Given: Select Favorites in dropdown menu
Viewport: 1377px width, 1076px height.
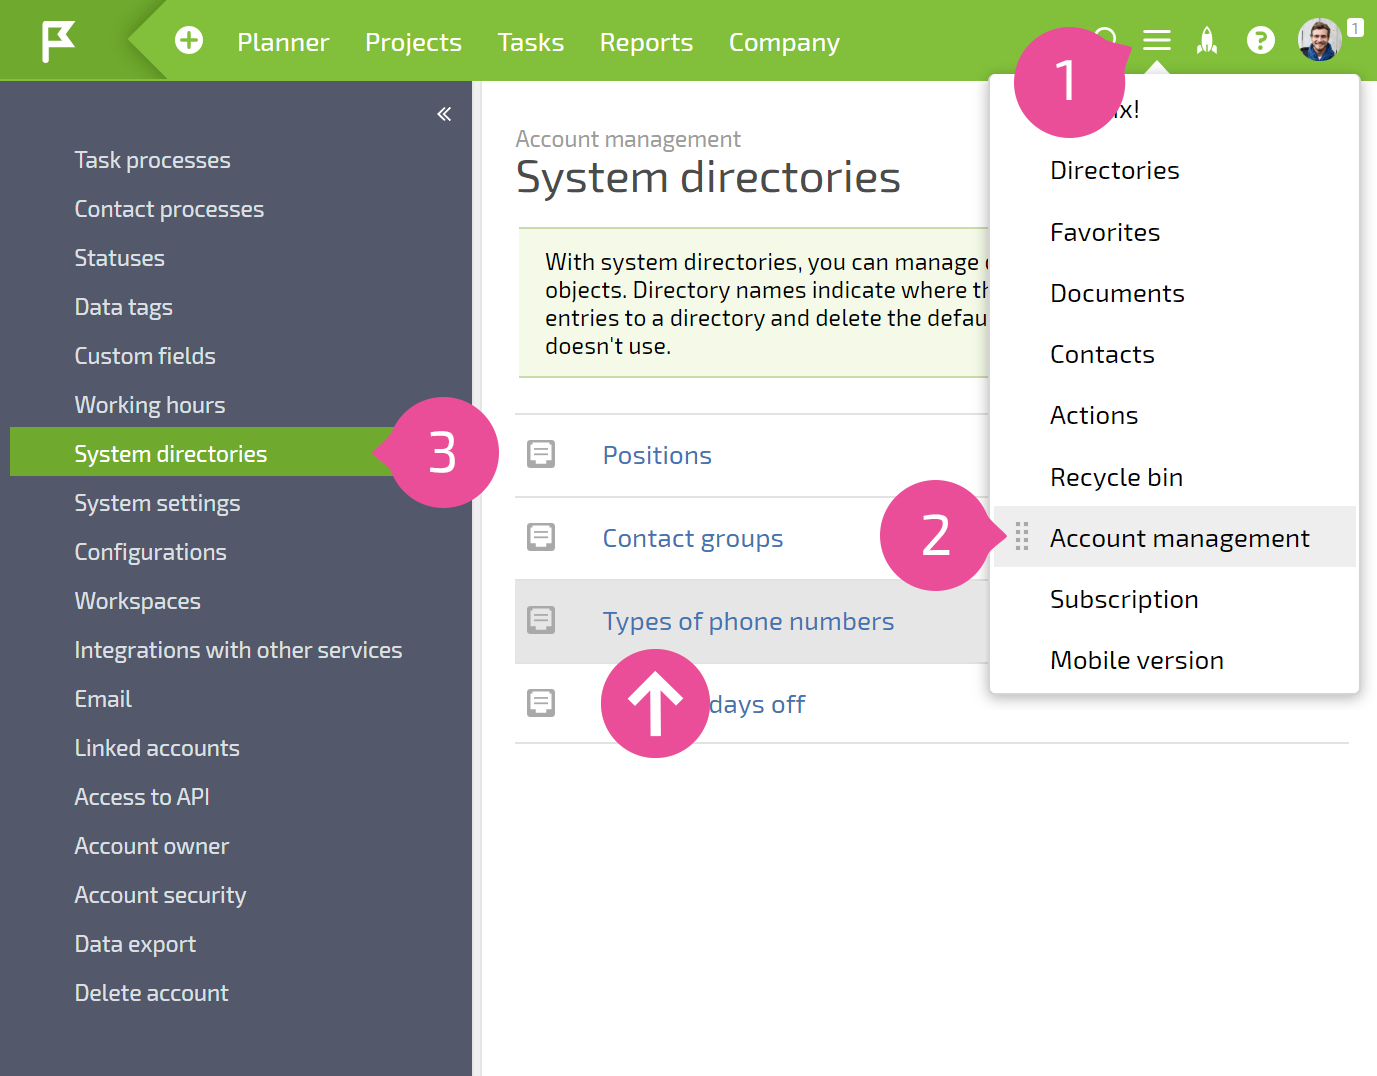Looking at the screenshot, I should (1105, 232).
